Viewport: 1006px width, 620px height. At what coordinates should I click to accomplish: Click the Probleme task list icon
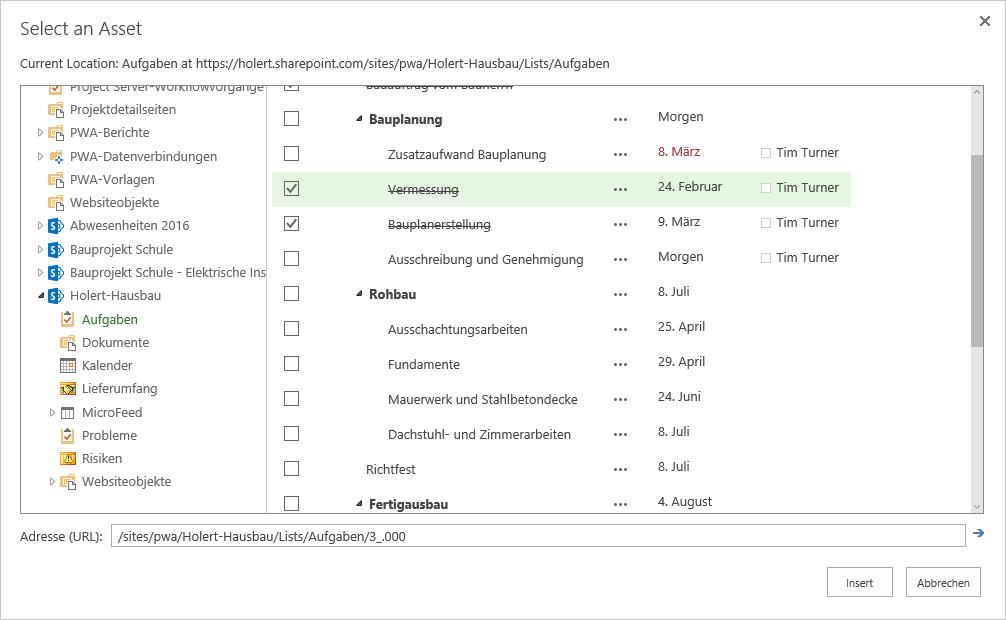[x=68, y=436]
